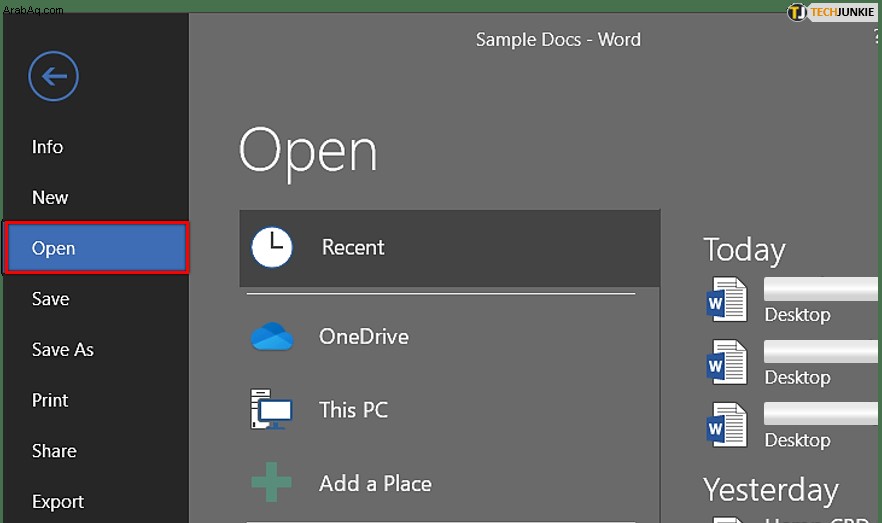Select the Recent location label
Viewport: 882px width, 523px height.
pyautogui.click(x=353, y=247)
